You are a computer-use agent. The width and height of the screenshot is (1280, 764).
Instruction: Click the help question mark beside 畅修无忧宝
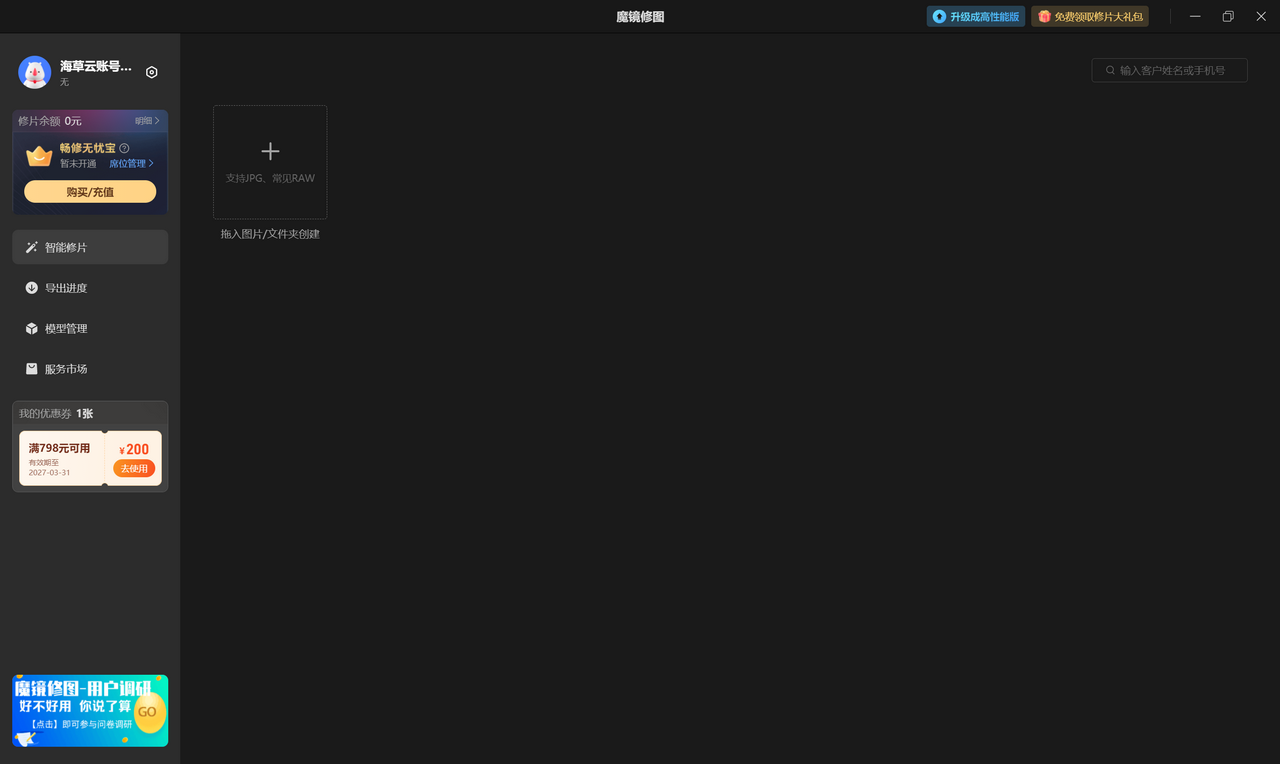124,148
